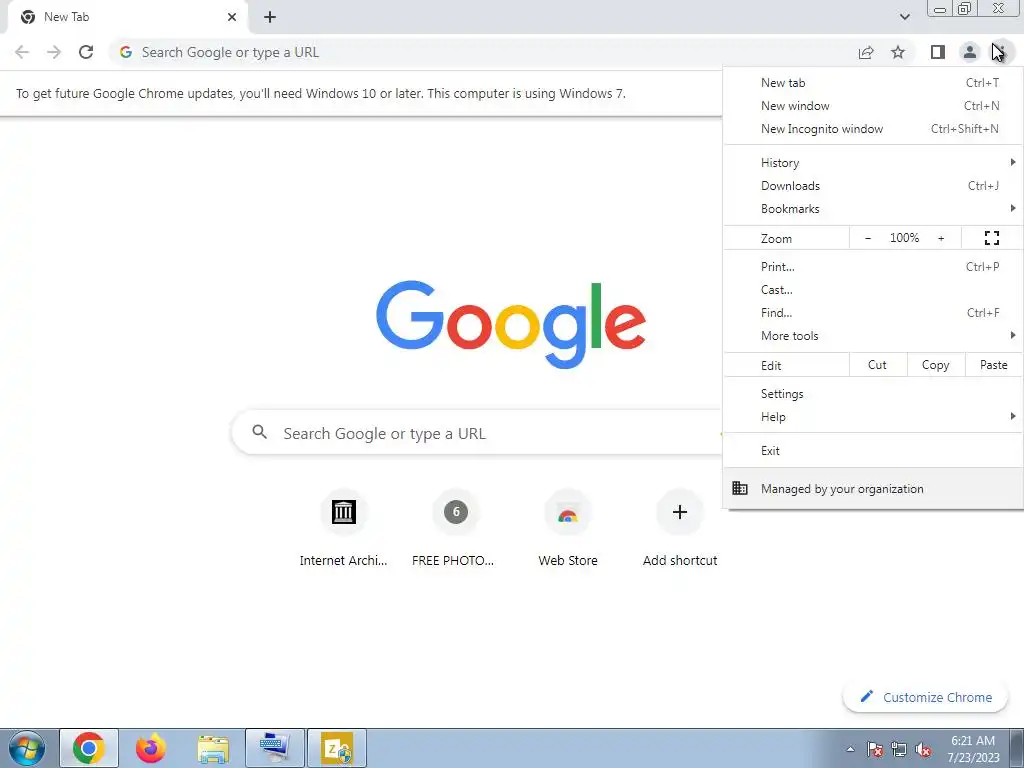This screenshot has height=768, width=1024.
Task: Click Chrome icon in the taskbar
Action: click(x=89, y=748)
